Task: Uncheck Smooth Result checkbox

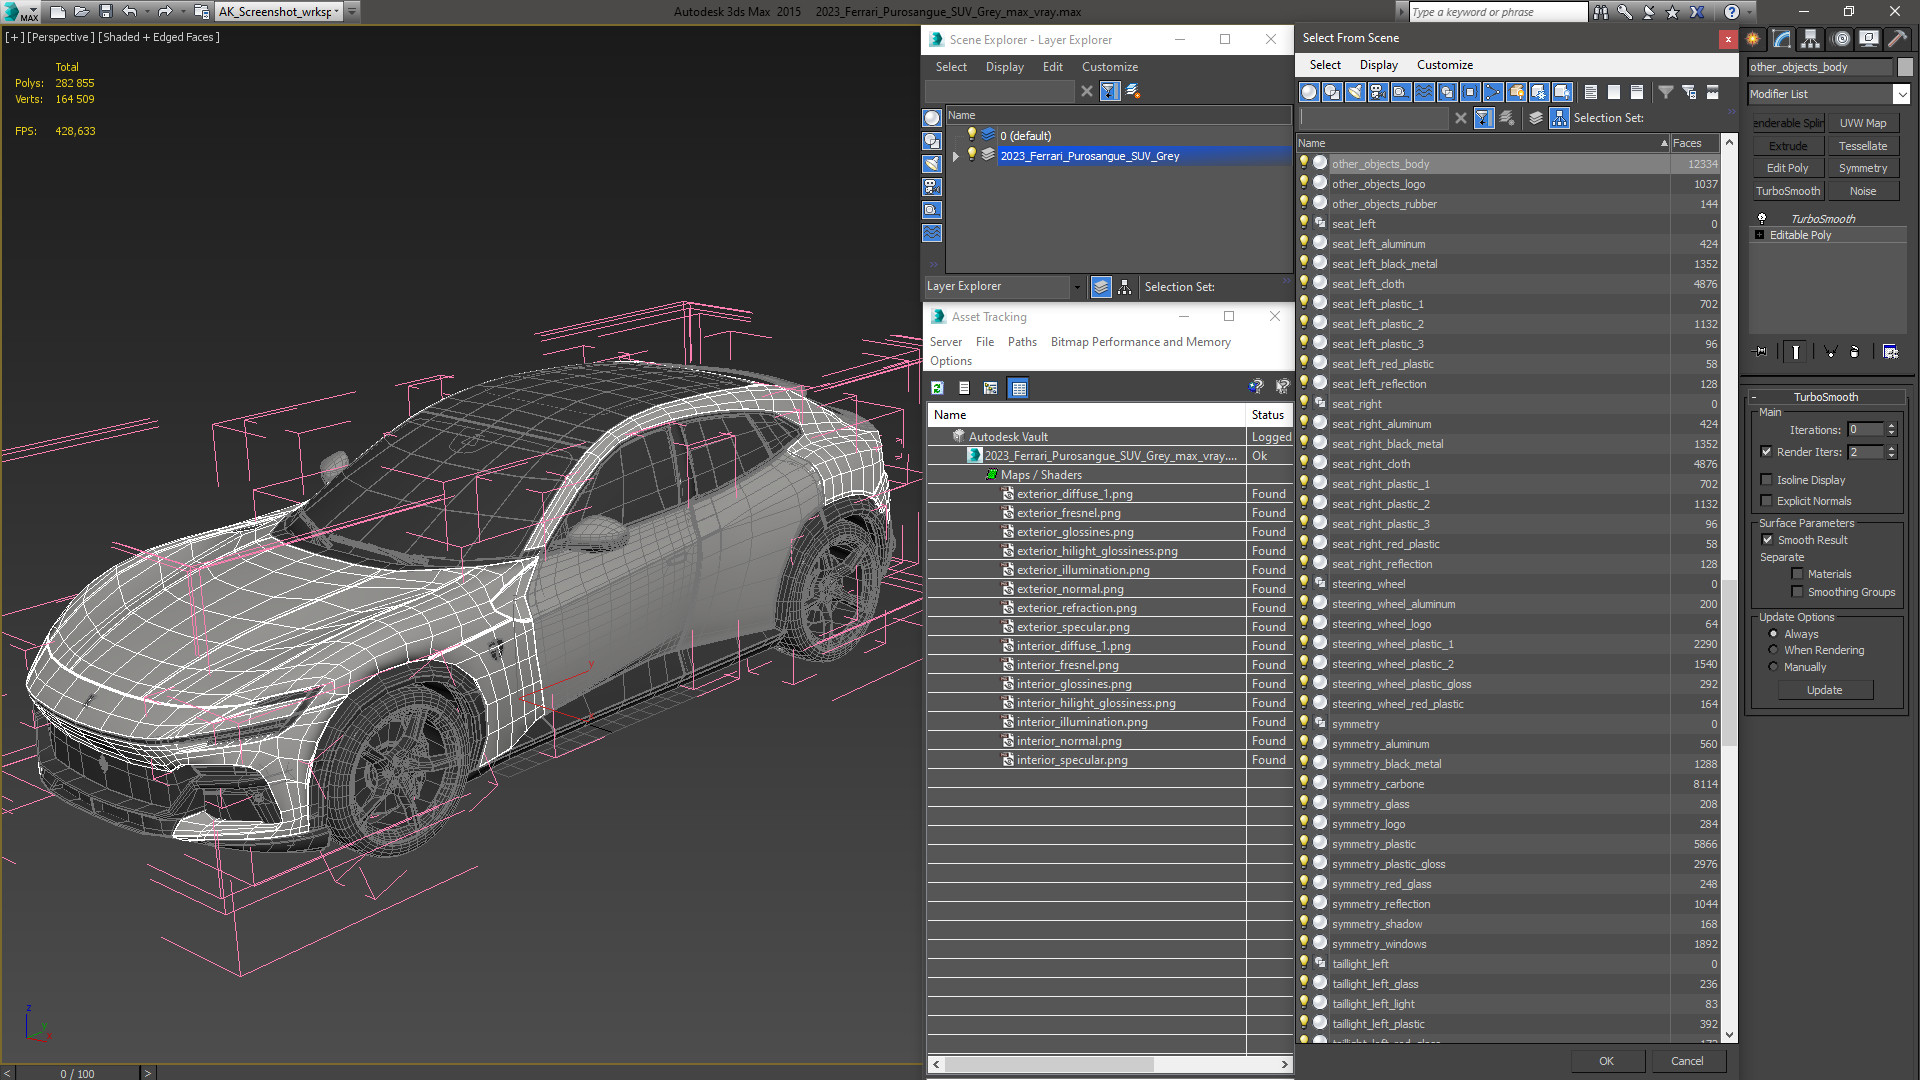Action: 1767,540
